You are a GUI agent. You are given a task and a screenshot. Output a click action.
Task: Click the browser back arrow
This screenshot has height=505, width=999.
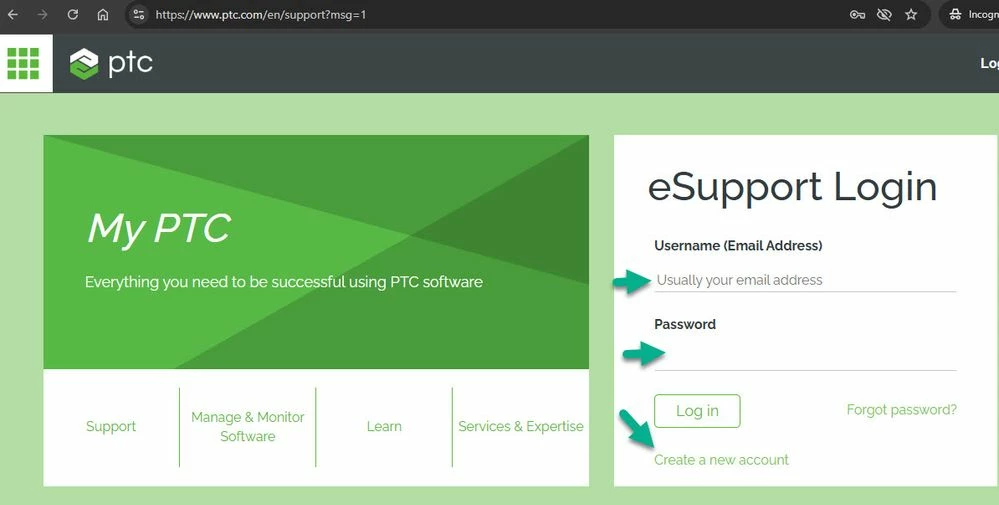pyautogui.click(x=13, y=14)
